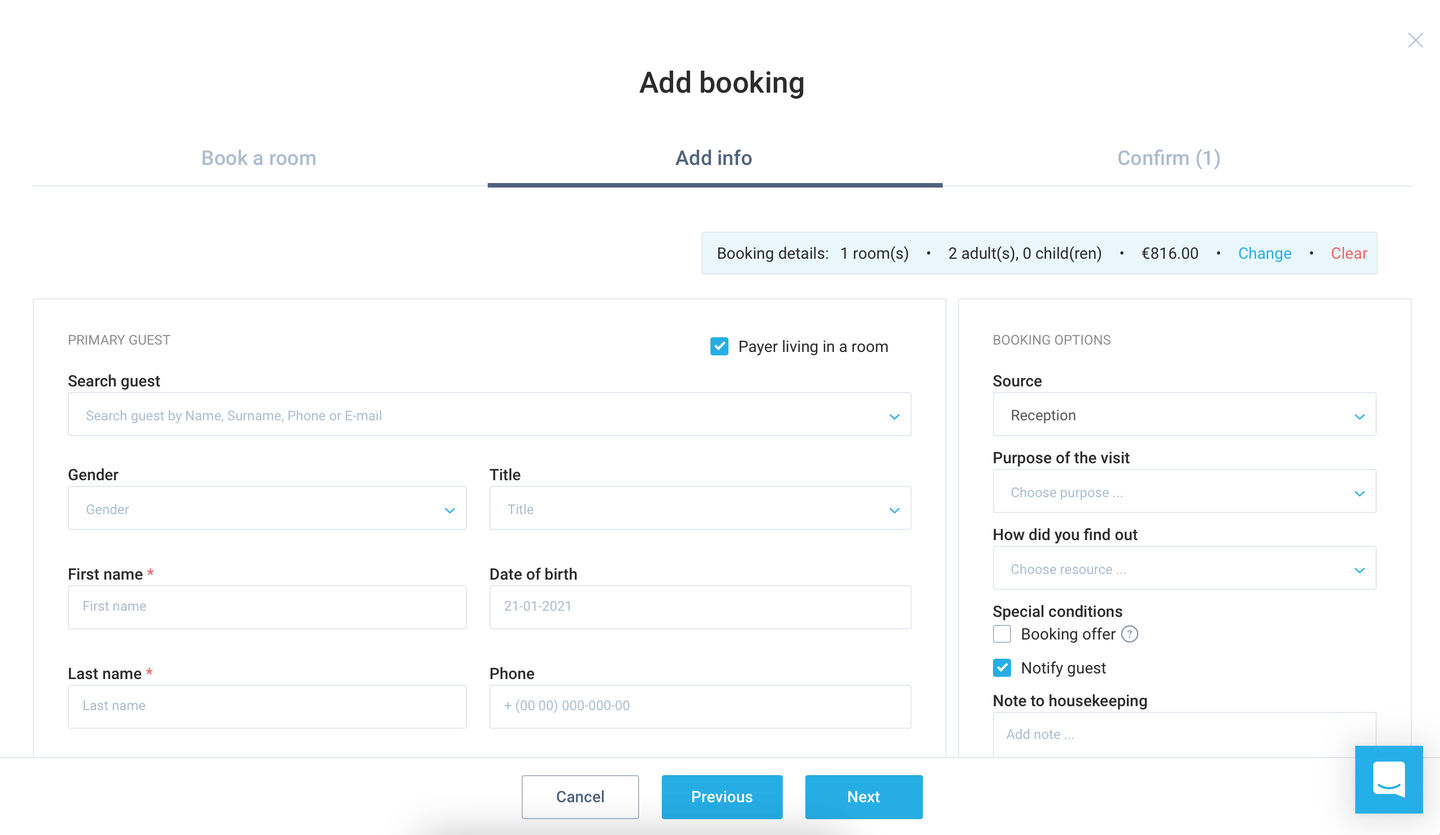1440x835 pixels.
Task: Disable the Notify guest checkbox
Action: [x=1002, y=668]
